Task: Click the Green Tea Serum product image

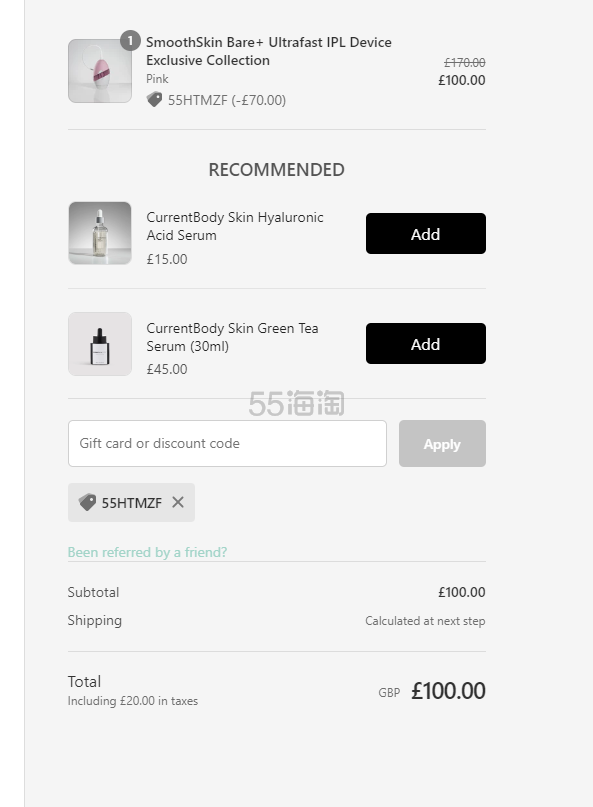Action: [x=99, y=343]
